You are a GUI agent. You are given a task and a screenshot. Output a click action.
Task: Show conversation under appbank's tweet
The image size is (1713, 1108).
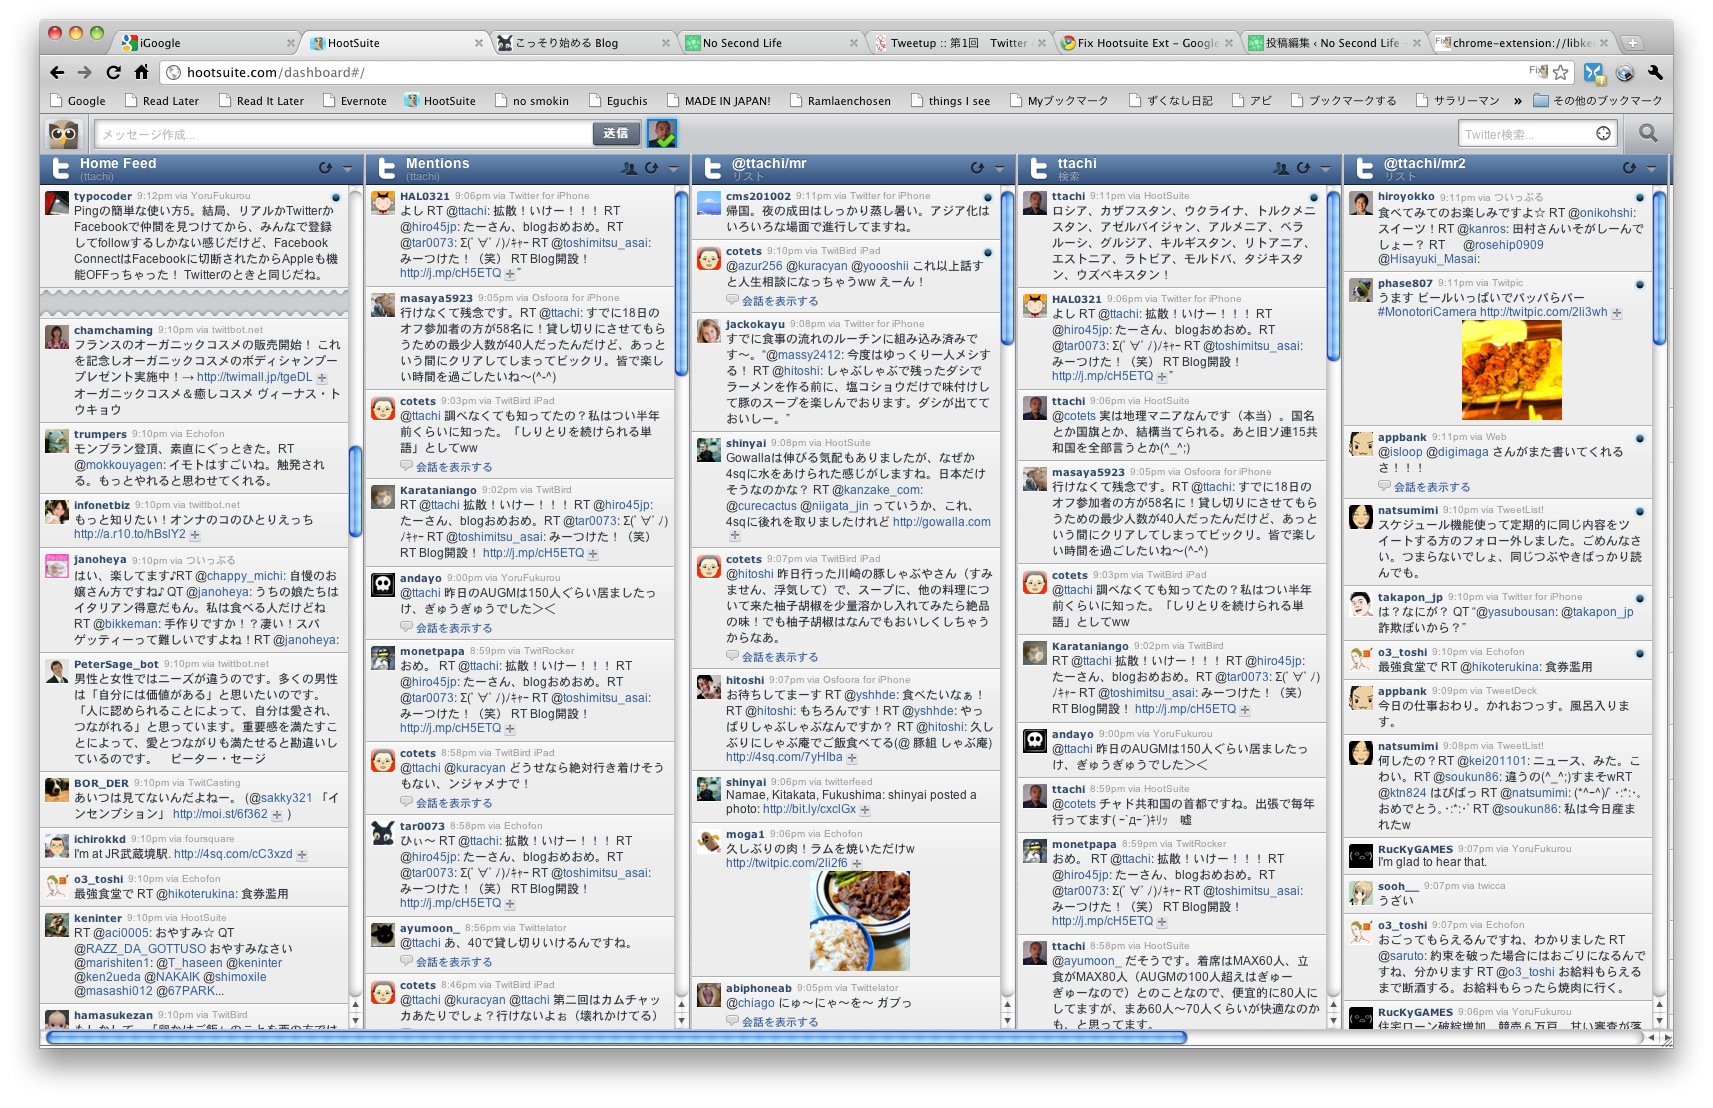point(1431,487)
